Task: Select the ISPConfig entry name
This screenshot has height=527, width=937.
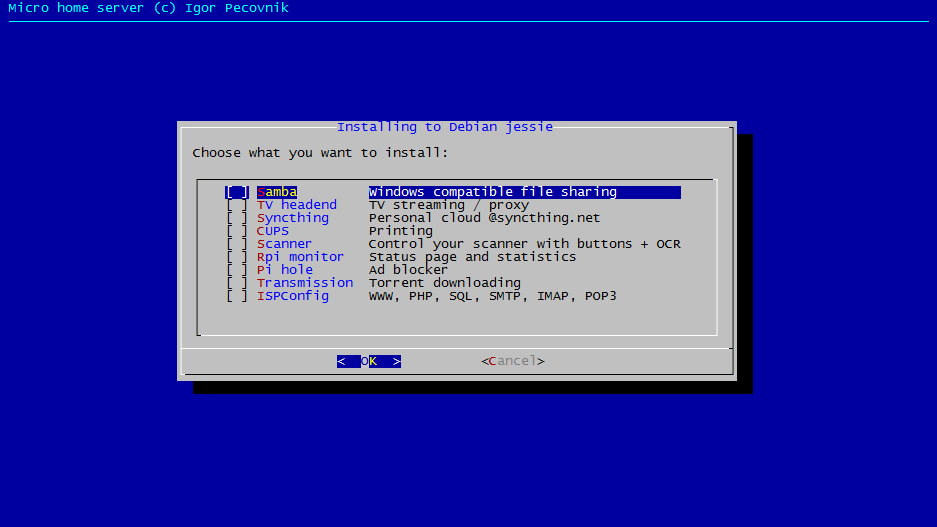Action: click(293, 296)
